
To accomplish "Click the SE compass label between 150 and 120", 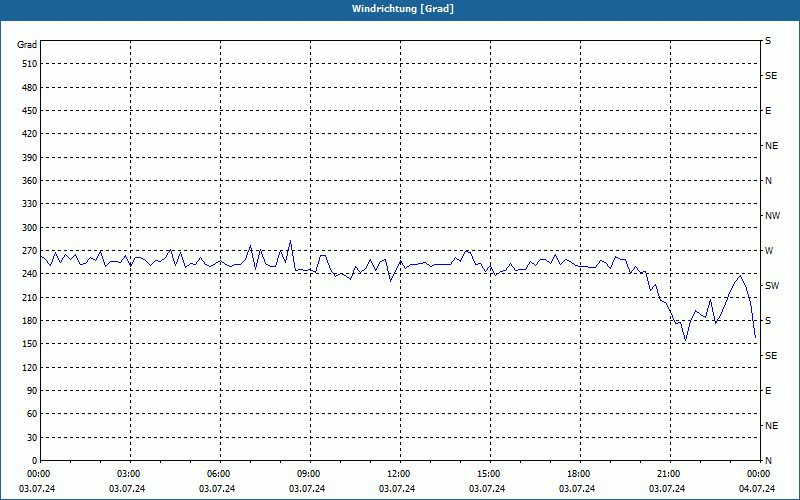I will click(771, 356).
